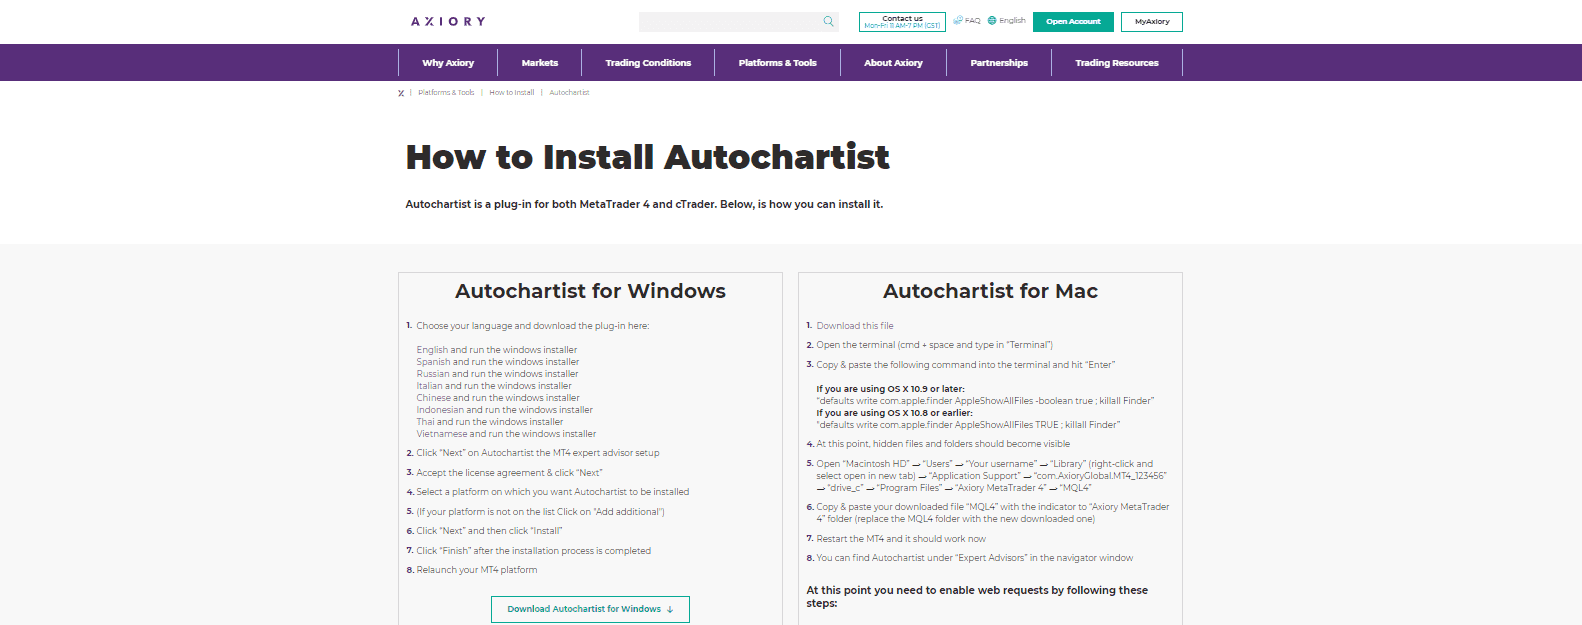Go to How to Install breadcrumb
1582x625 pixels.
511,93
